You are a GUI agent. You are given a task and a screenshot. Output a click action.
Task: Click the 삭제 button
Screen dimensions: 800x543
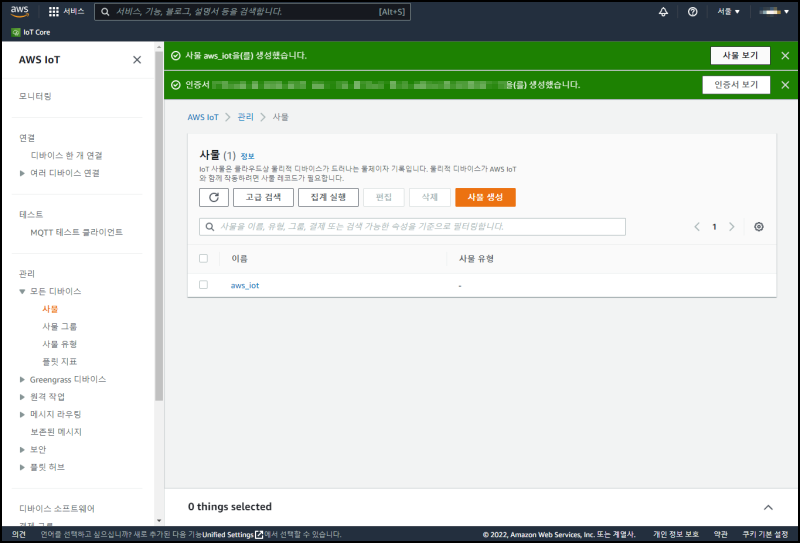(x=430, y=198)
